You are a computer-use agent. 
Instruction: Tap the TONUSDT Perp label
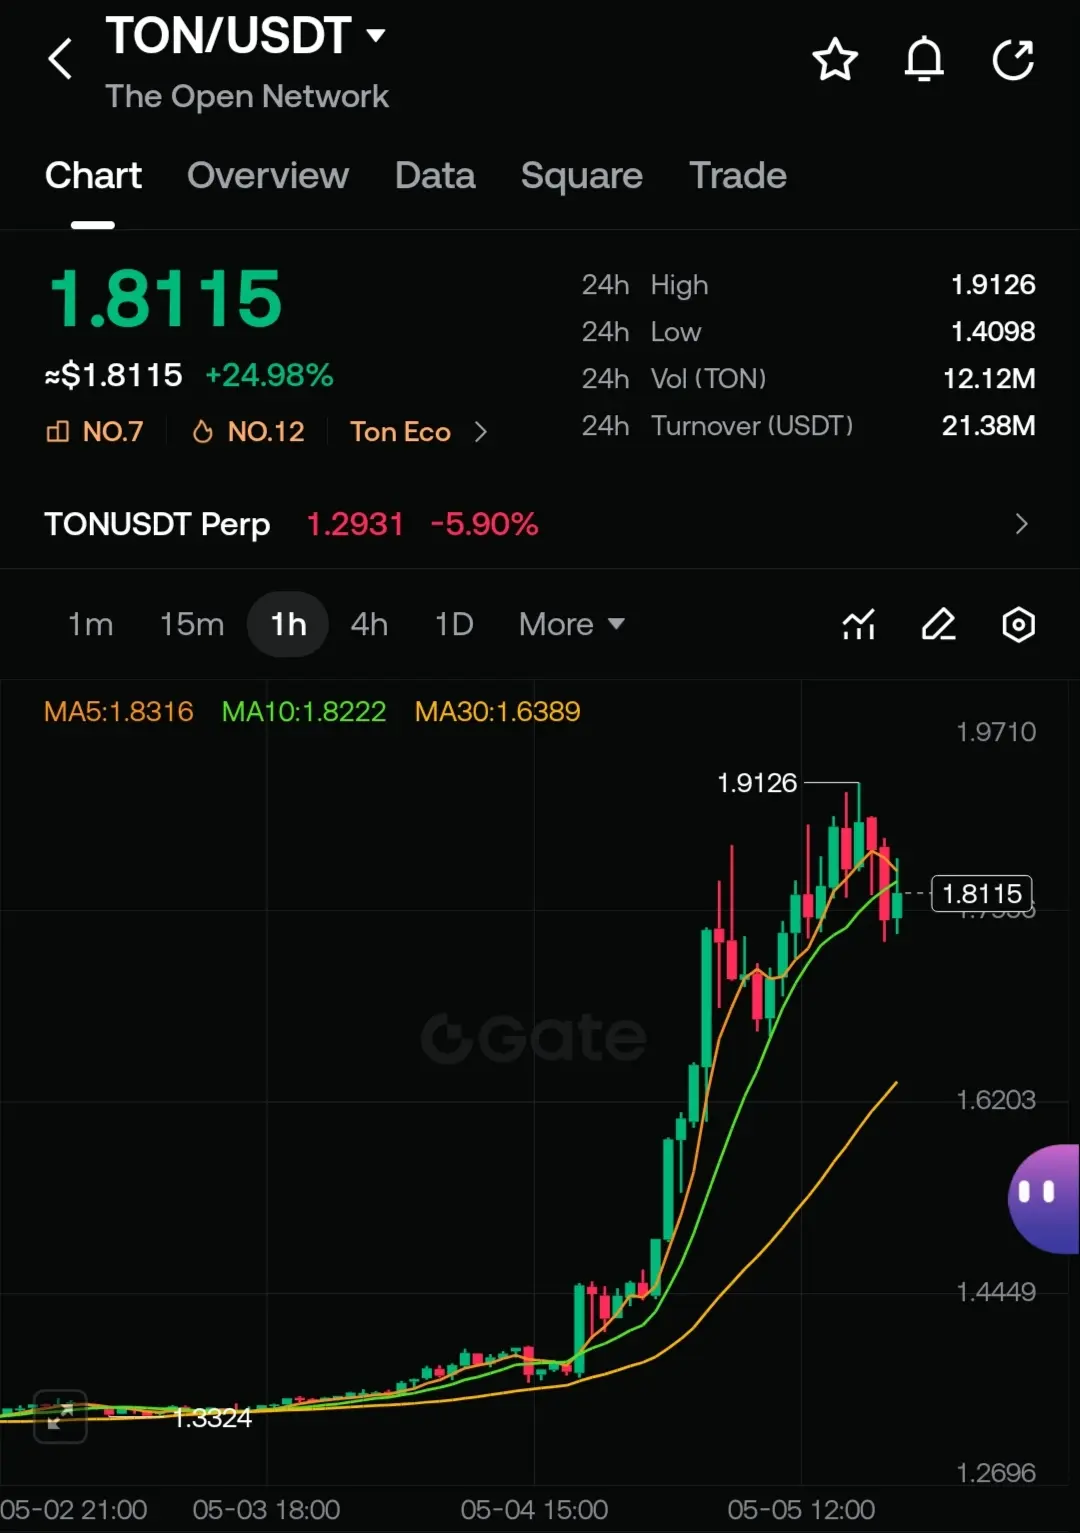(157, 524)
